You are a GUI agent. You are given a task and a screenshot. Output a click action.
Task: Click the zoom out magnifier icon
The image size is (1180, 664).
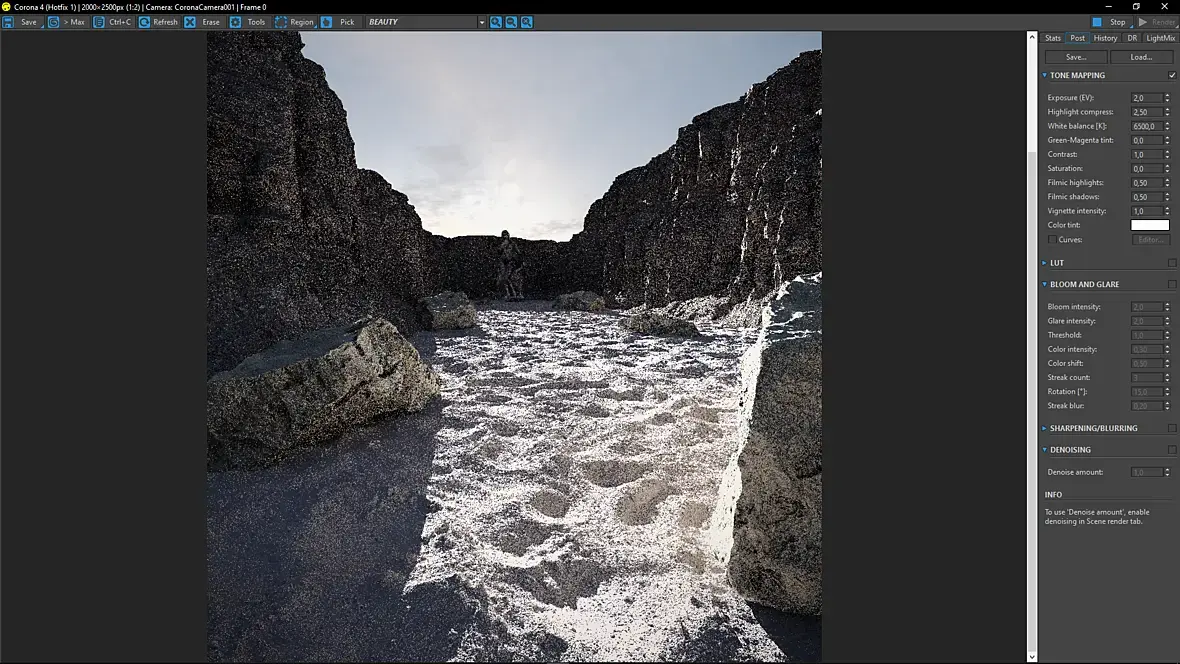511,23
